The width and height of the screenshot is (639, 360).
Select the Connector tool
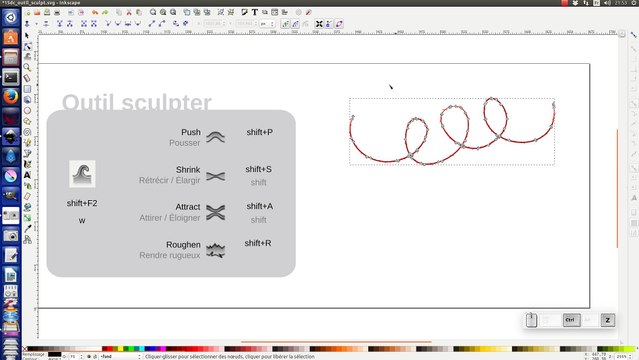click(x=27, y=240)
